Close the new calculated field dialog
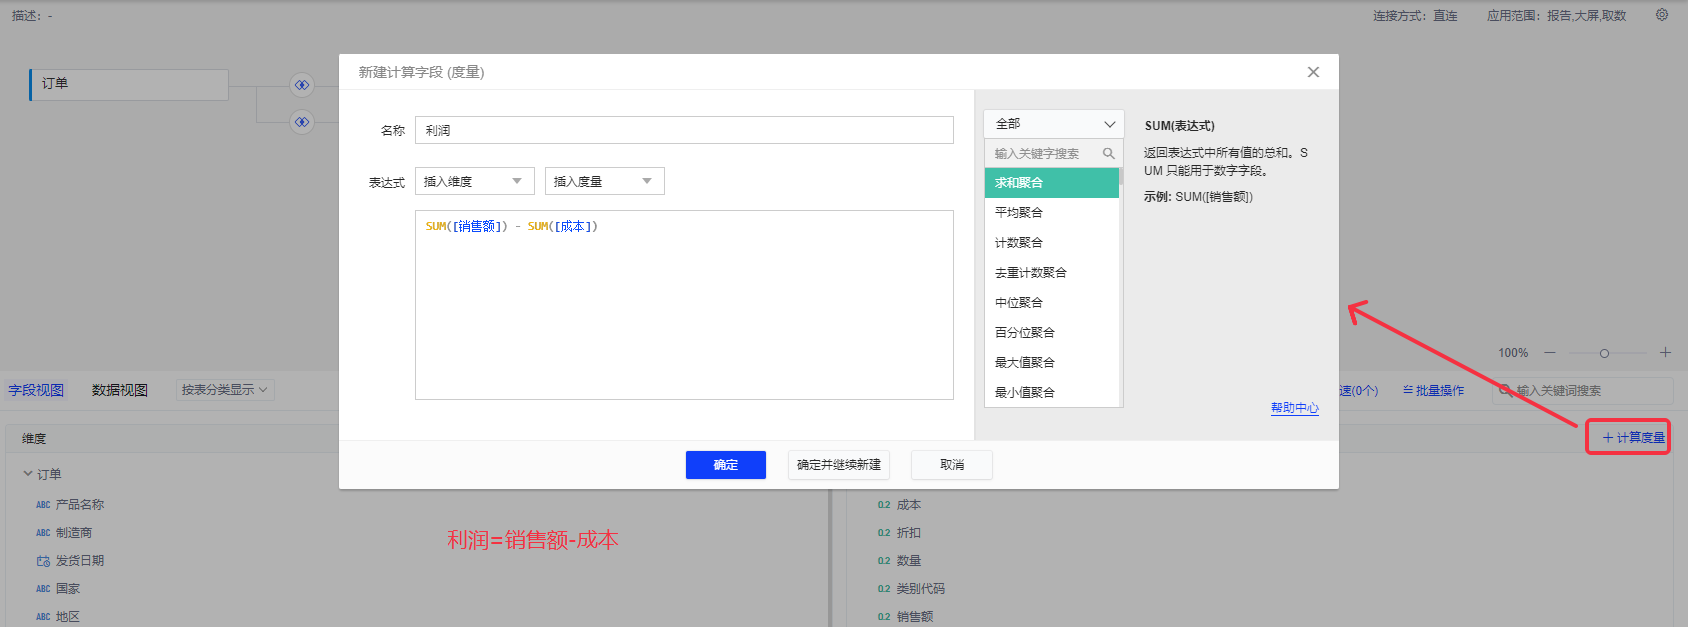 pos(1313,72)
